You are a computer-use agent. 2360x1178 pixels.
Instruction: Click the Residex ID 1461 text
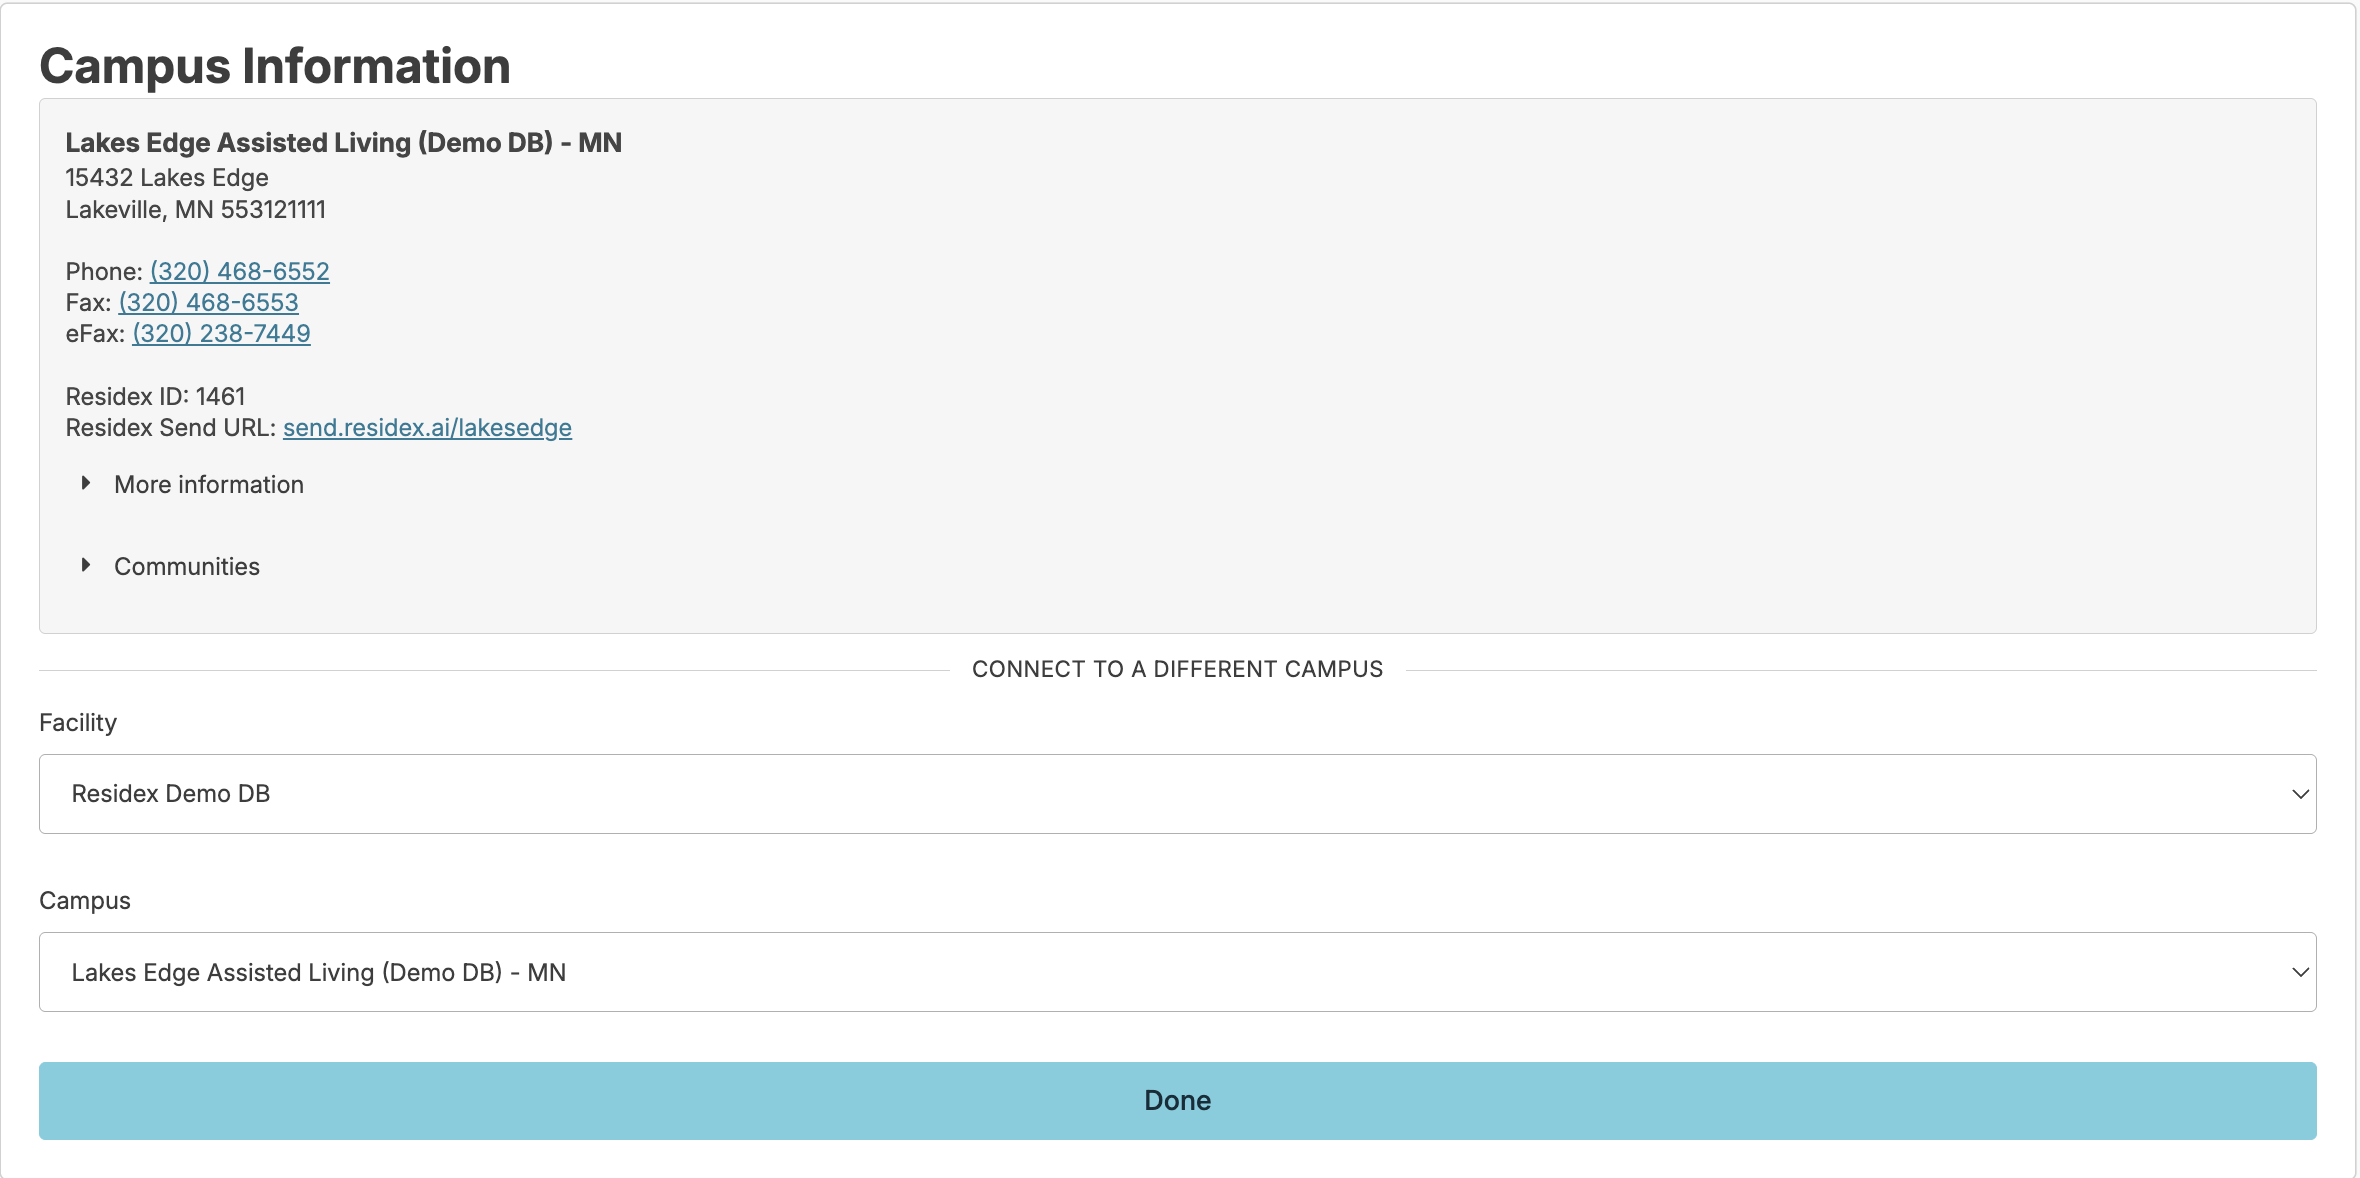155,397
